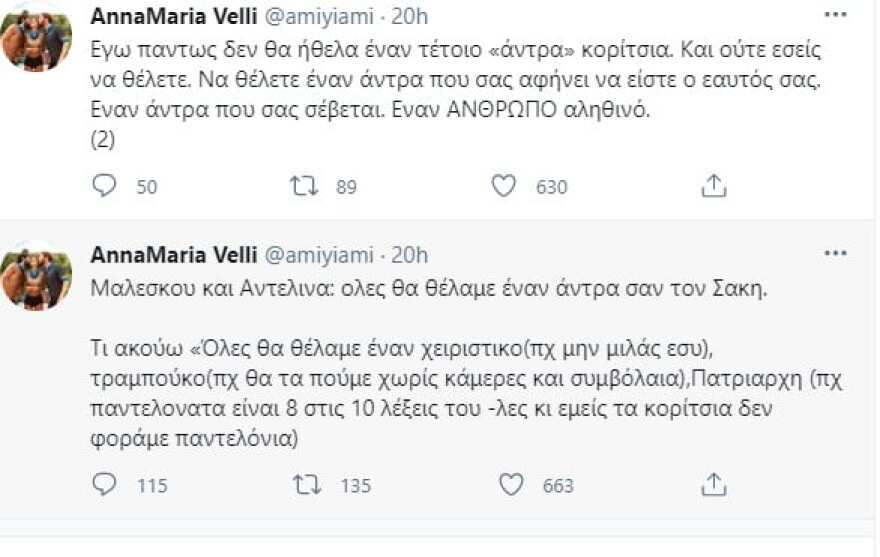Image resolution: width=880 pixels, height=557 pixels.
Task: Share the tweet mentioning Μαλέσκου και Αντελίνα
Action: (712, 485)
